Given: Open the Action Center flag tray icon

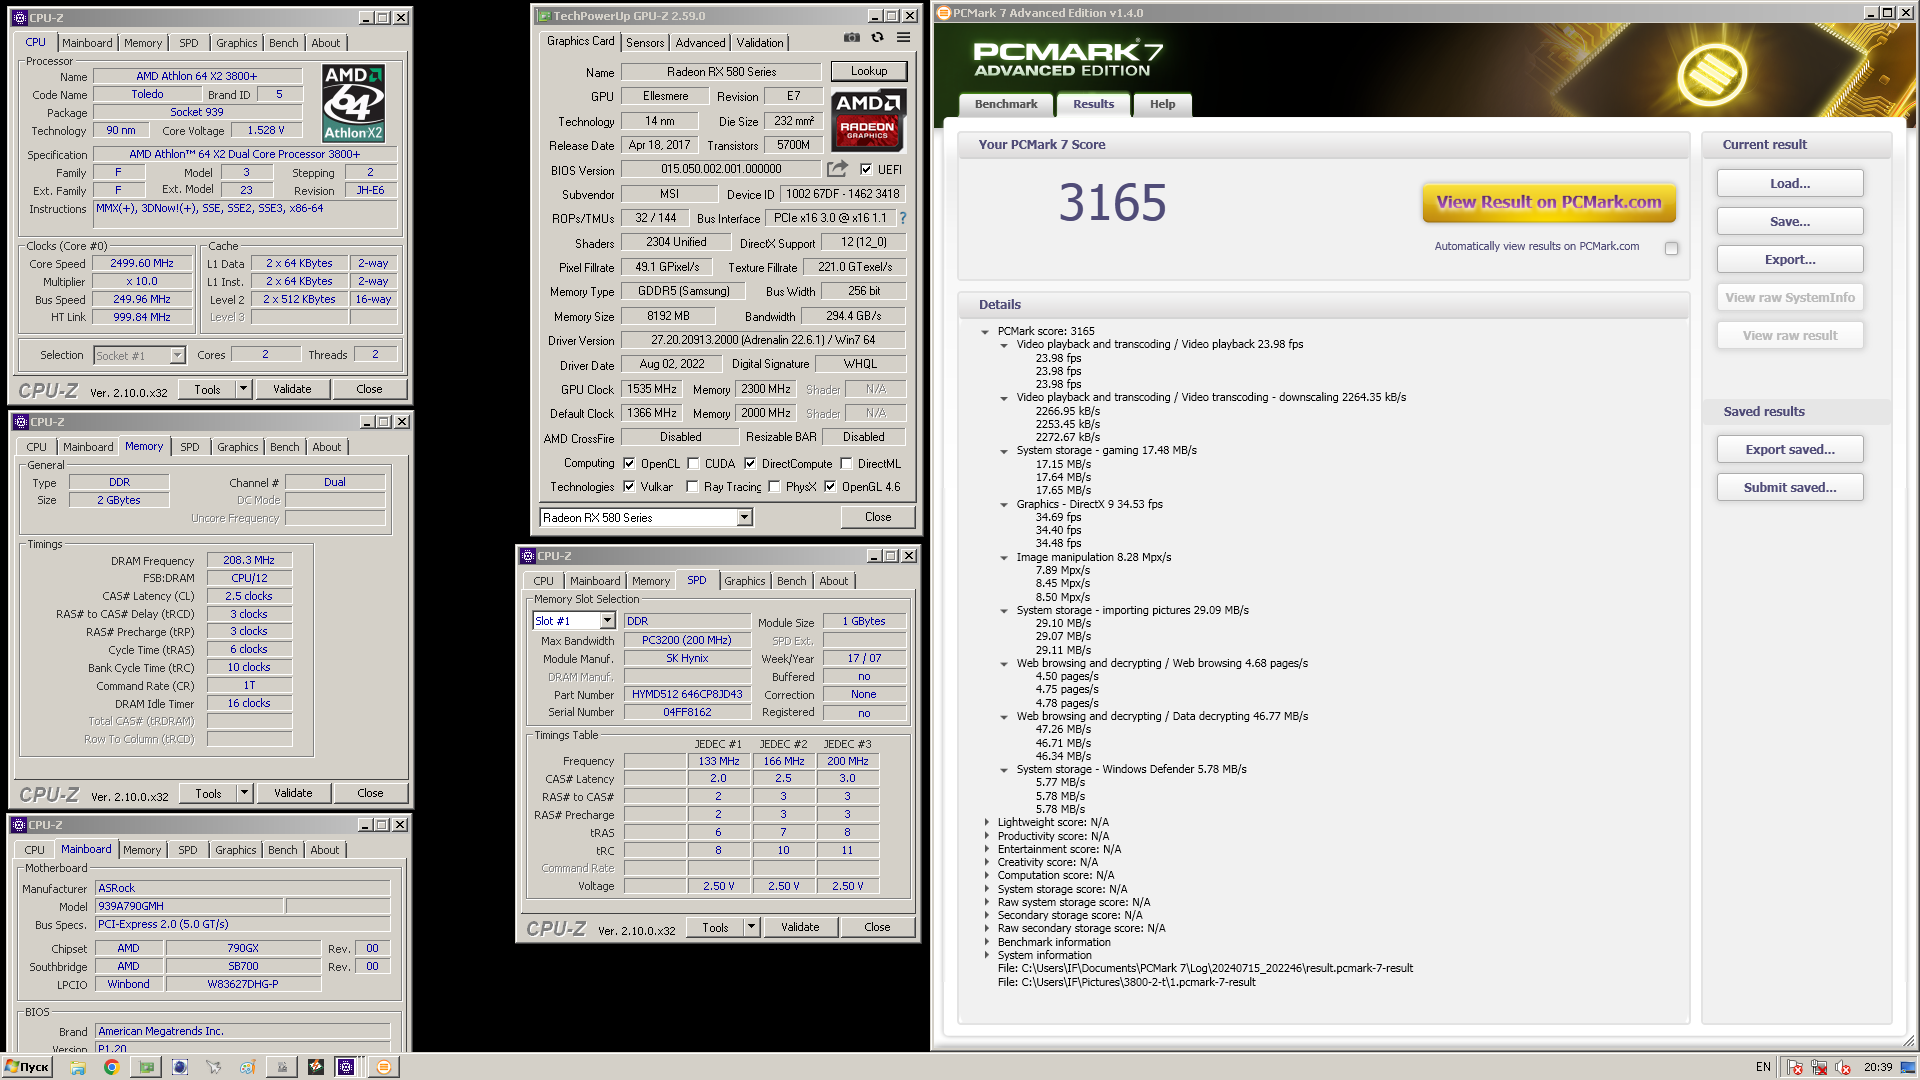Looking at the screenshot, I should pos(1795,1067).
